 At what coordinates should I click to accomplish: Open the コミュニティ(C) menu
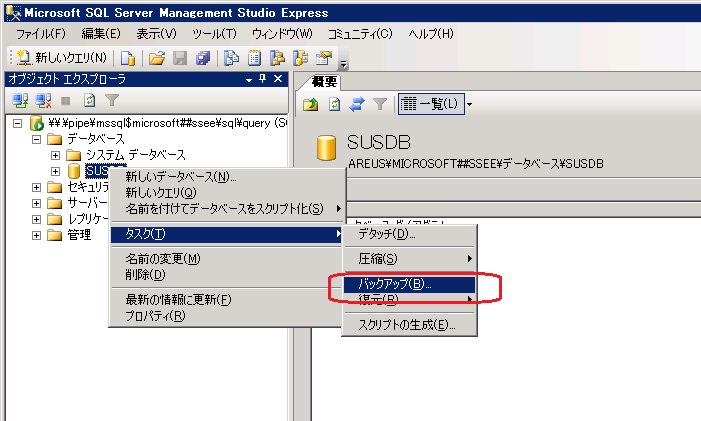click(360, 34)
